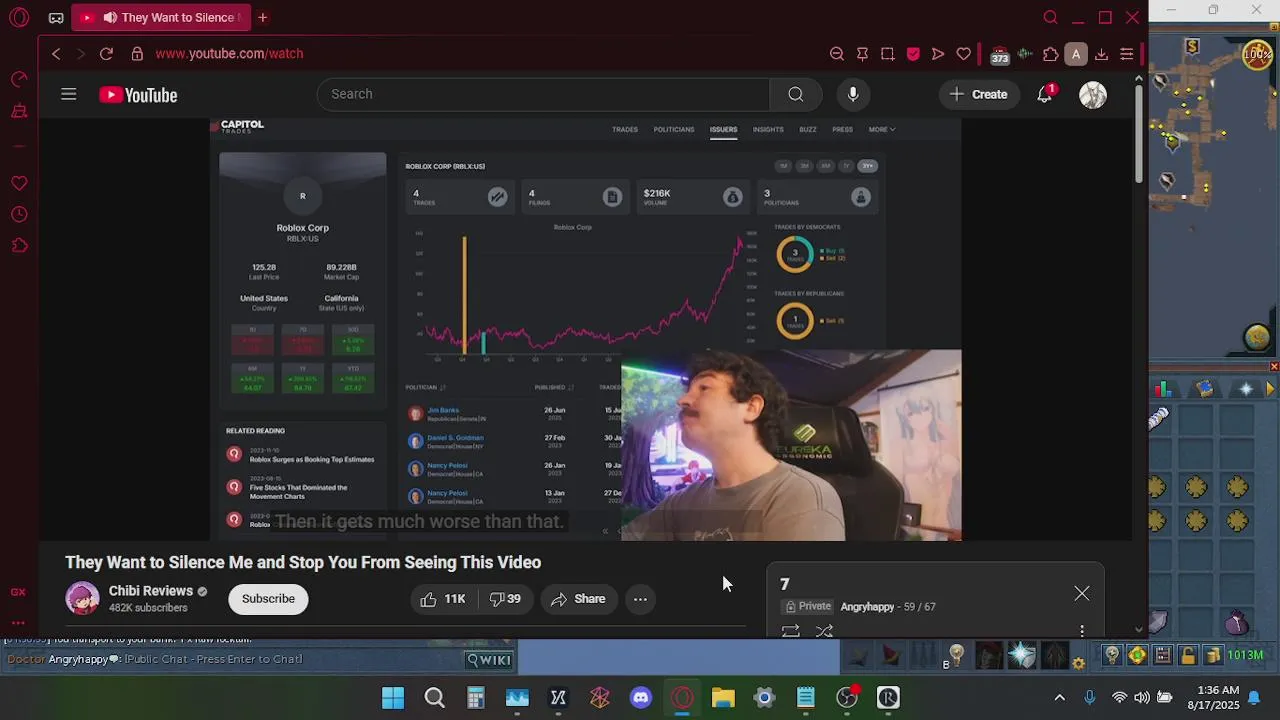1280x720 pixels.
Task: Open more actions three-dot menu
Action: click(640, 599)
